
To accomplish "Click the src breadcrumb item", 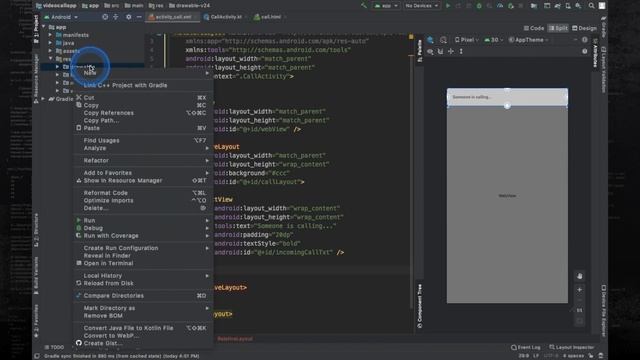I will click(112, 6).
